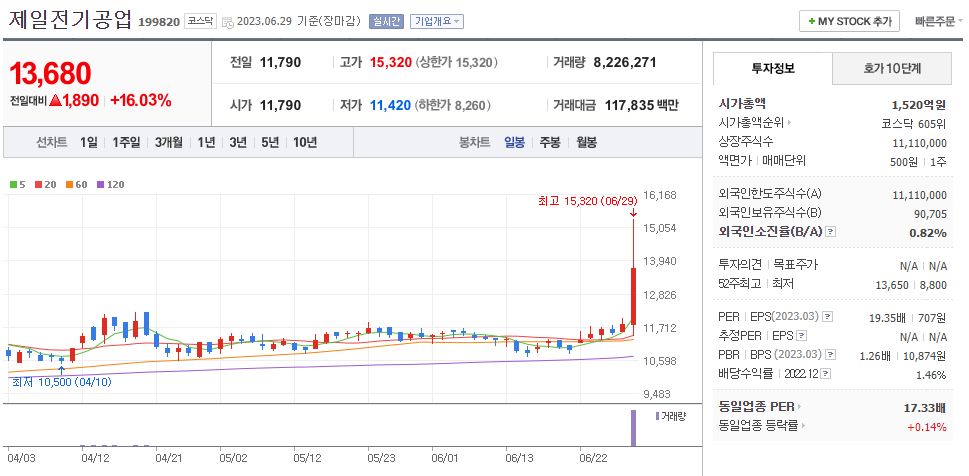The height and width of the screenshot is (476, 969).
Task: Click the 시가총액 value 1,520억원
Action: click(x=919, y=104)
